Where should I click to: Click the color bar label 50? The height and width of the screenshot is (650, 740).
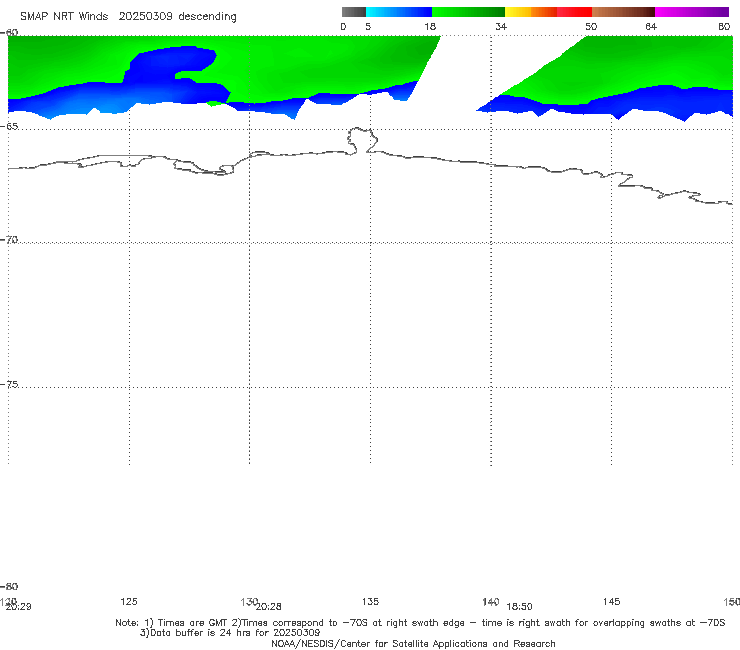[591, 27]
